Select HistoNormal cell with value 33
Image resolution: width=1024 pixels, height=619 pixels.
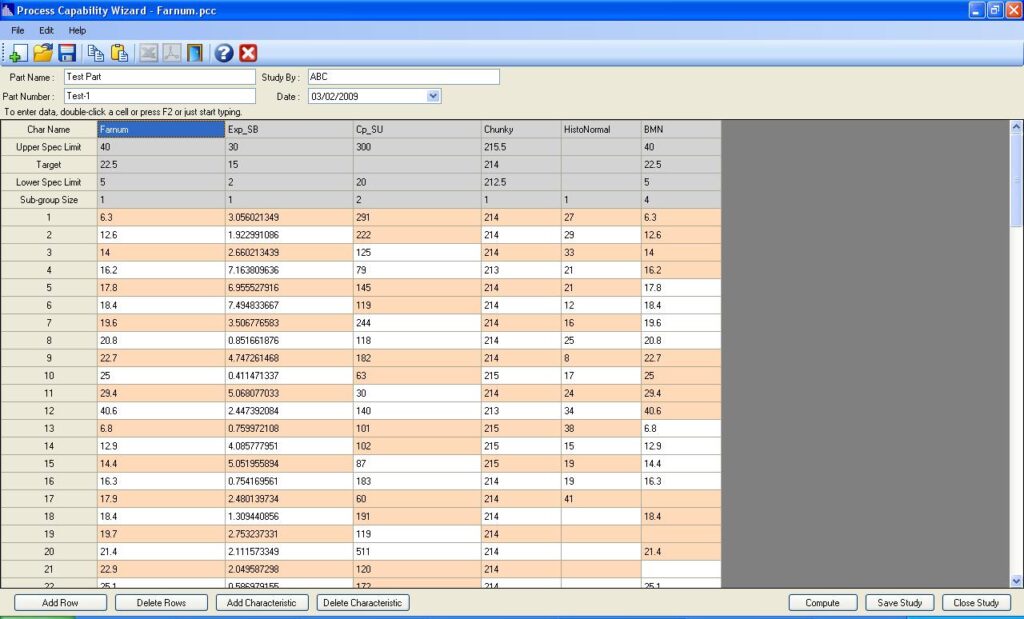click(601, 253)
